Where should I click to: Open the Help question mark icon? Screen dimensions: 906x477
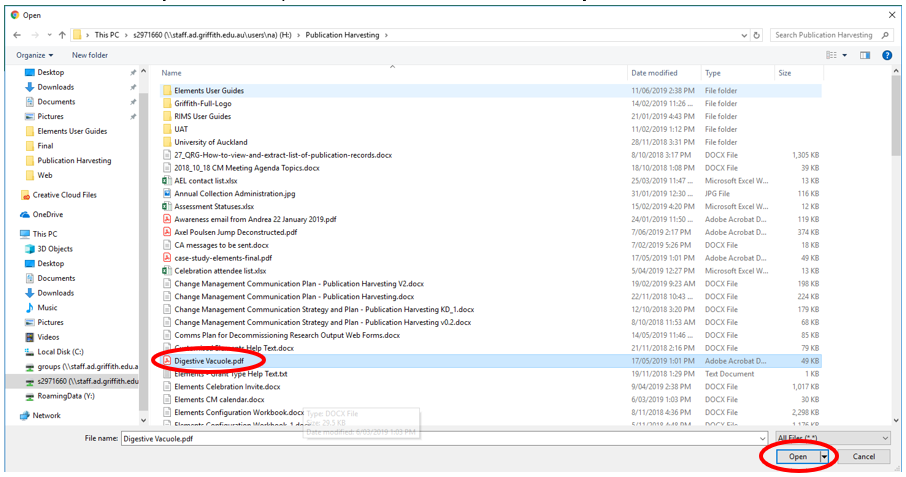pyautogui.click(x=886, y=55)
